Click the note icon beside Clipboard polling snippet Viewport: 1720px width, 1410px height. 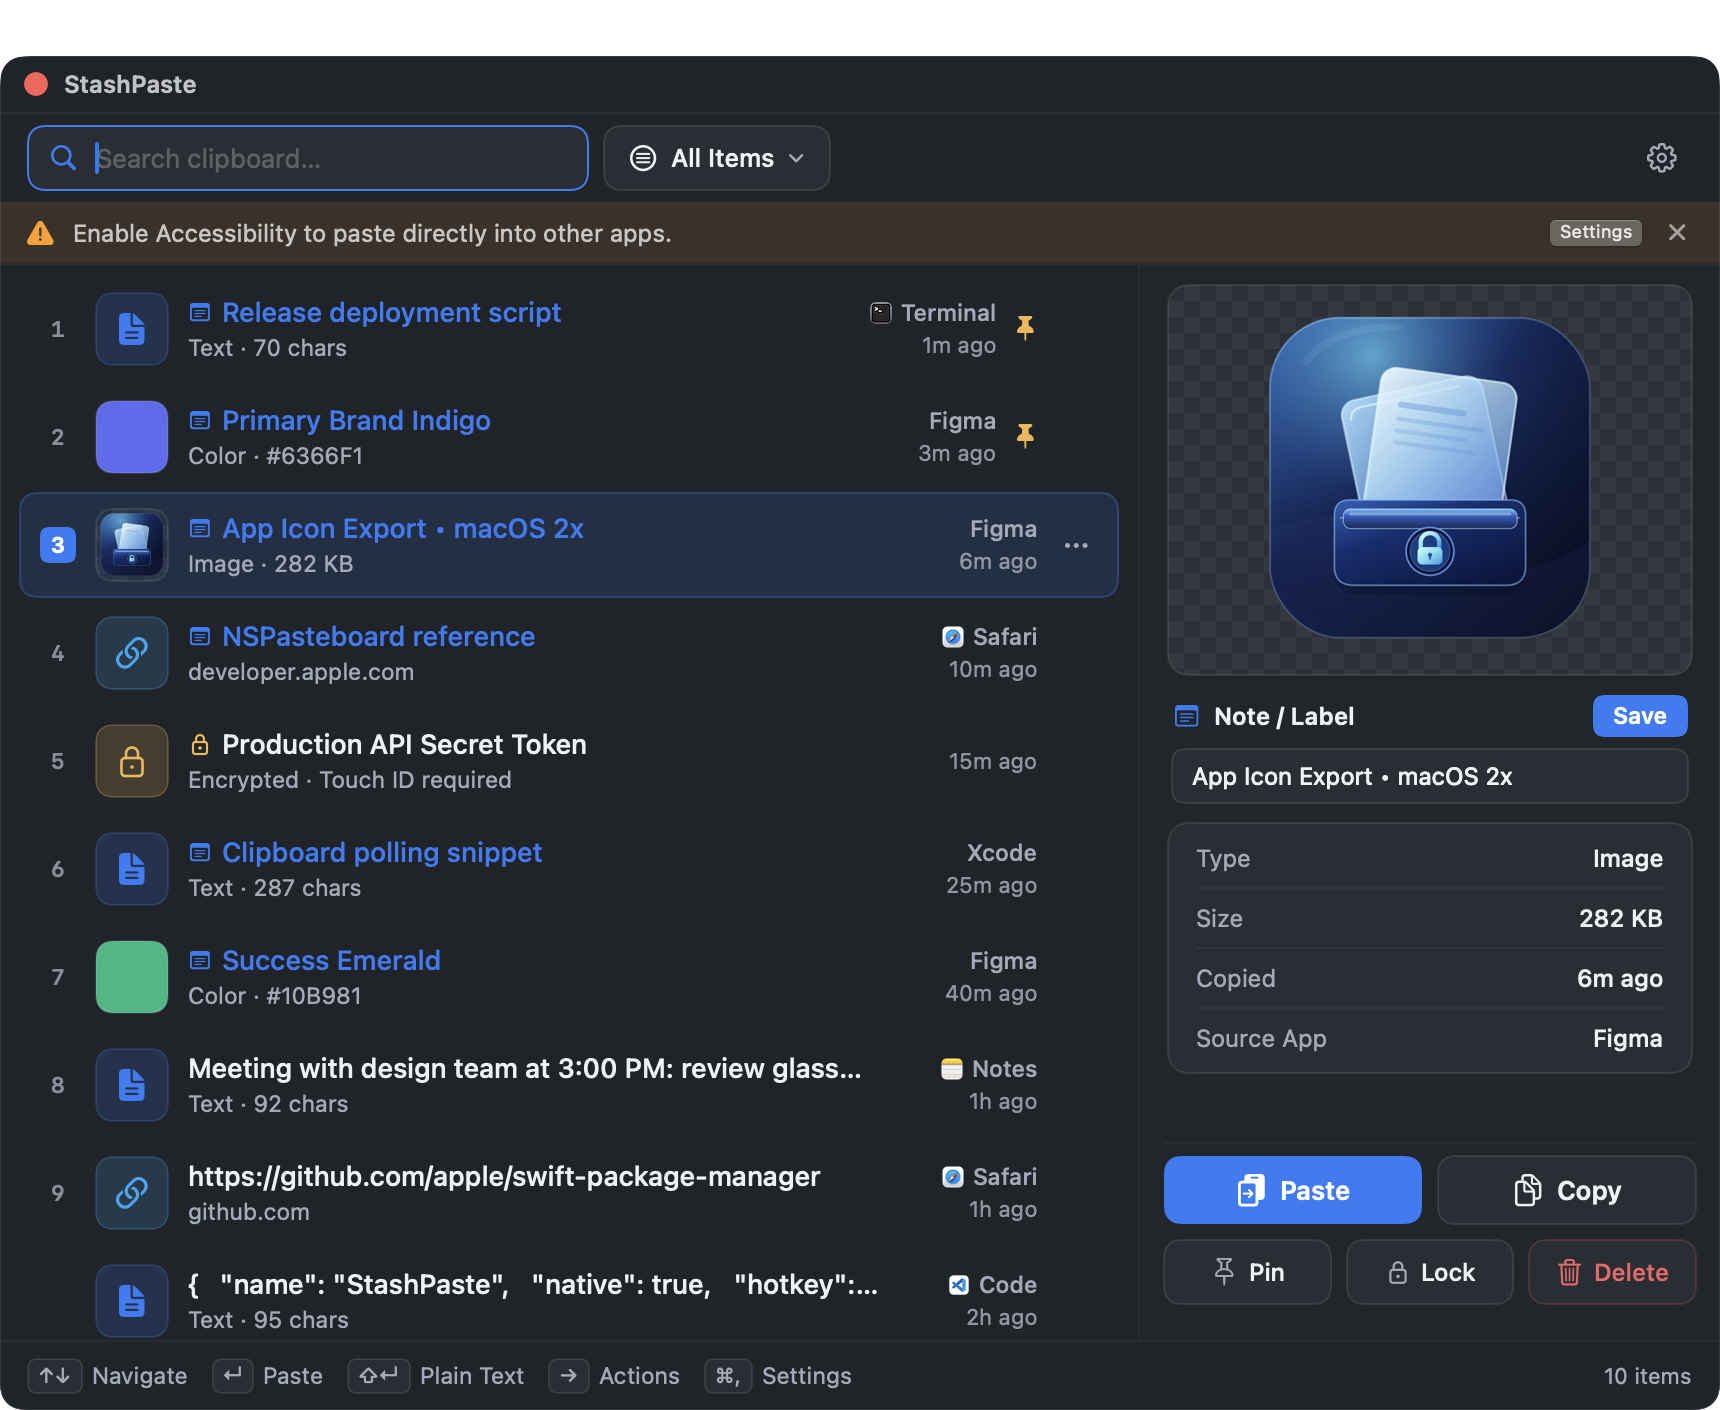200,853
